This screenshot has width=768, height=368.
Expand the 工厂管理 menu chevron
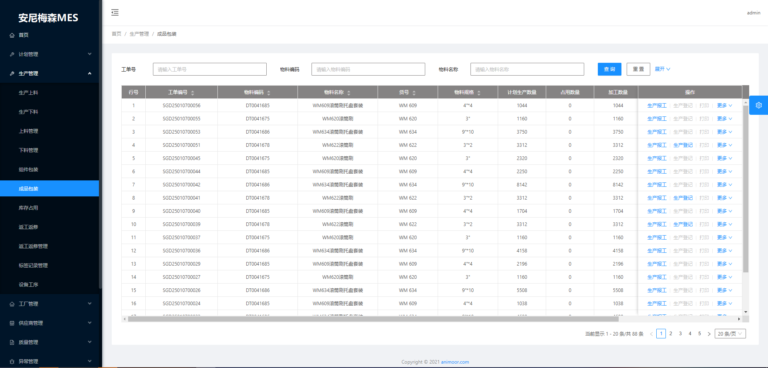[x=90, y=304]
